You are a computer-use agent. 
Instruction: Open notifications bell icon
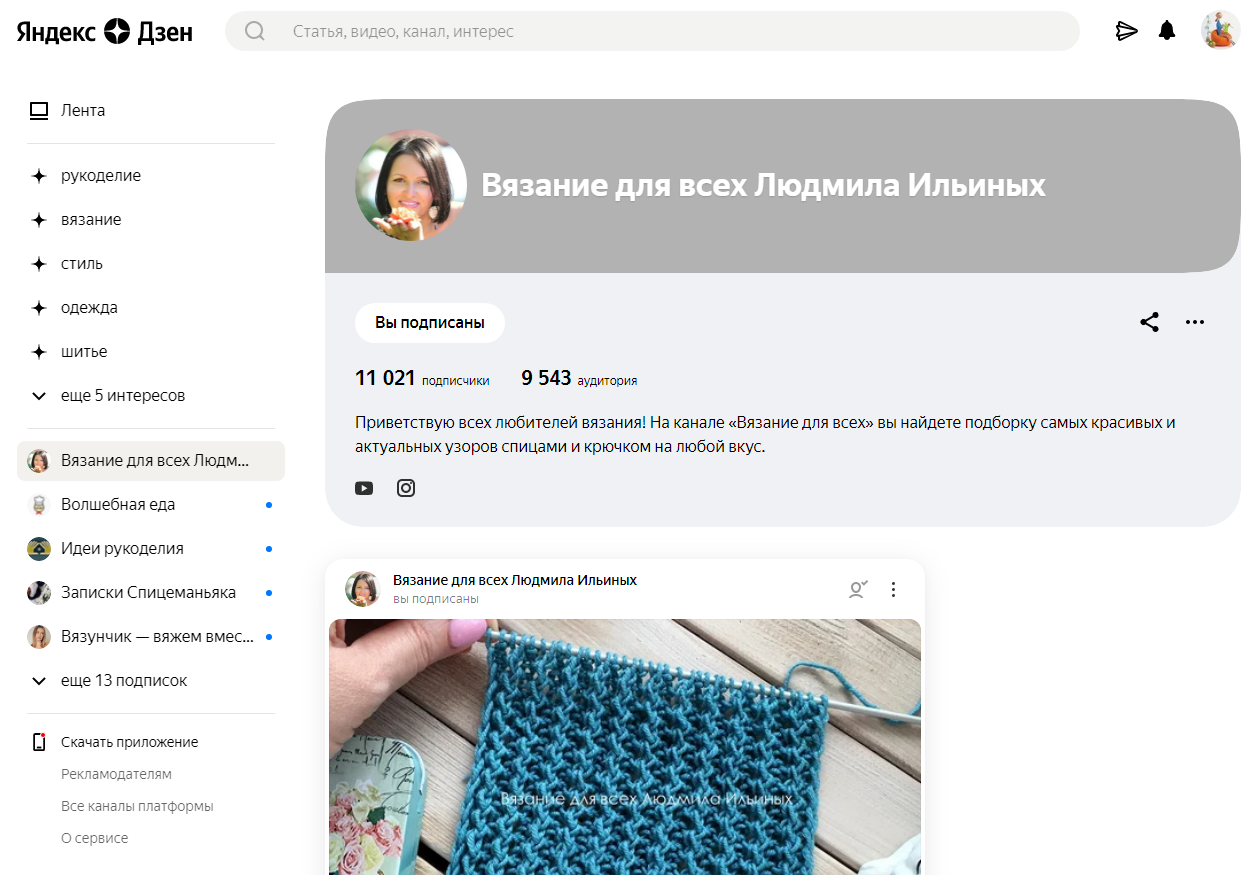pyautogui.click(x=1167, y=31)
